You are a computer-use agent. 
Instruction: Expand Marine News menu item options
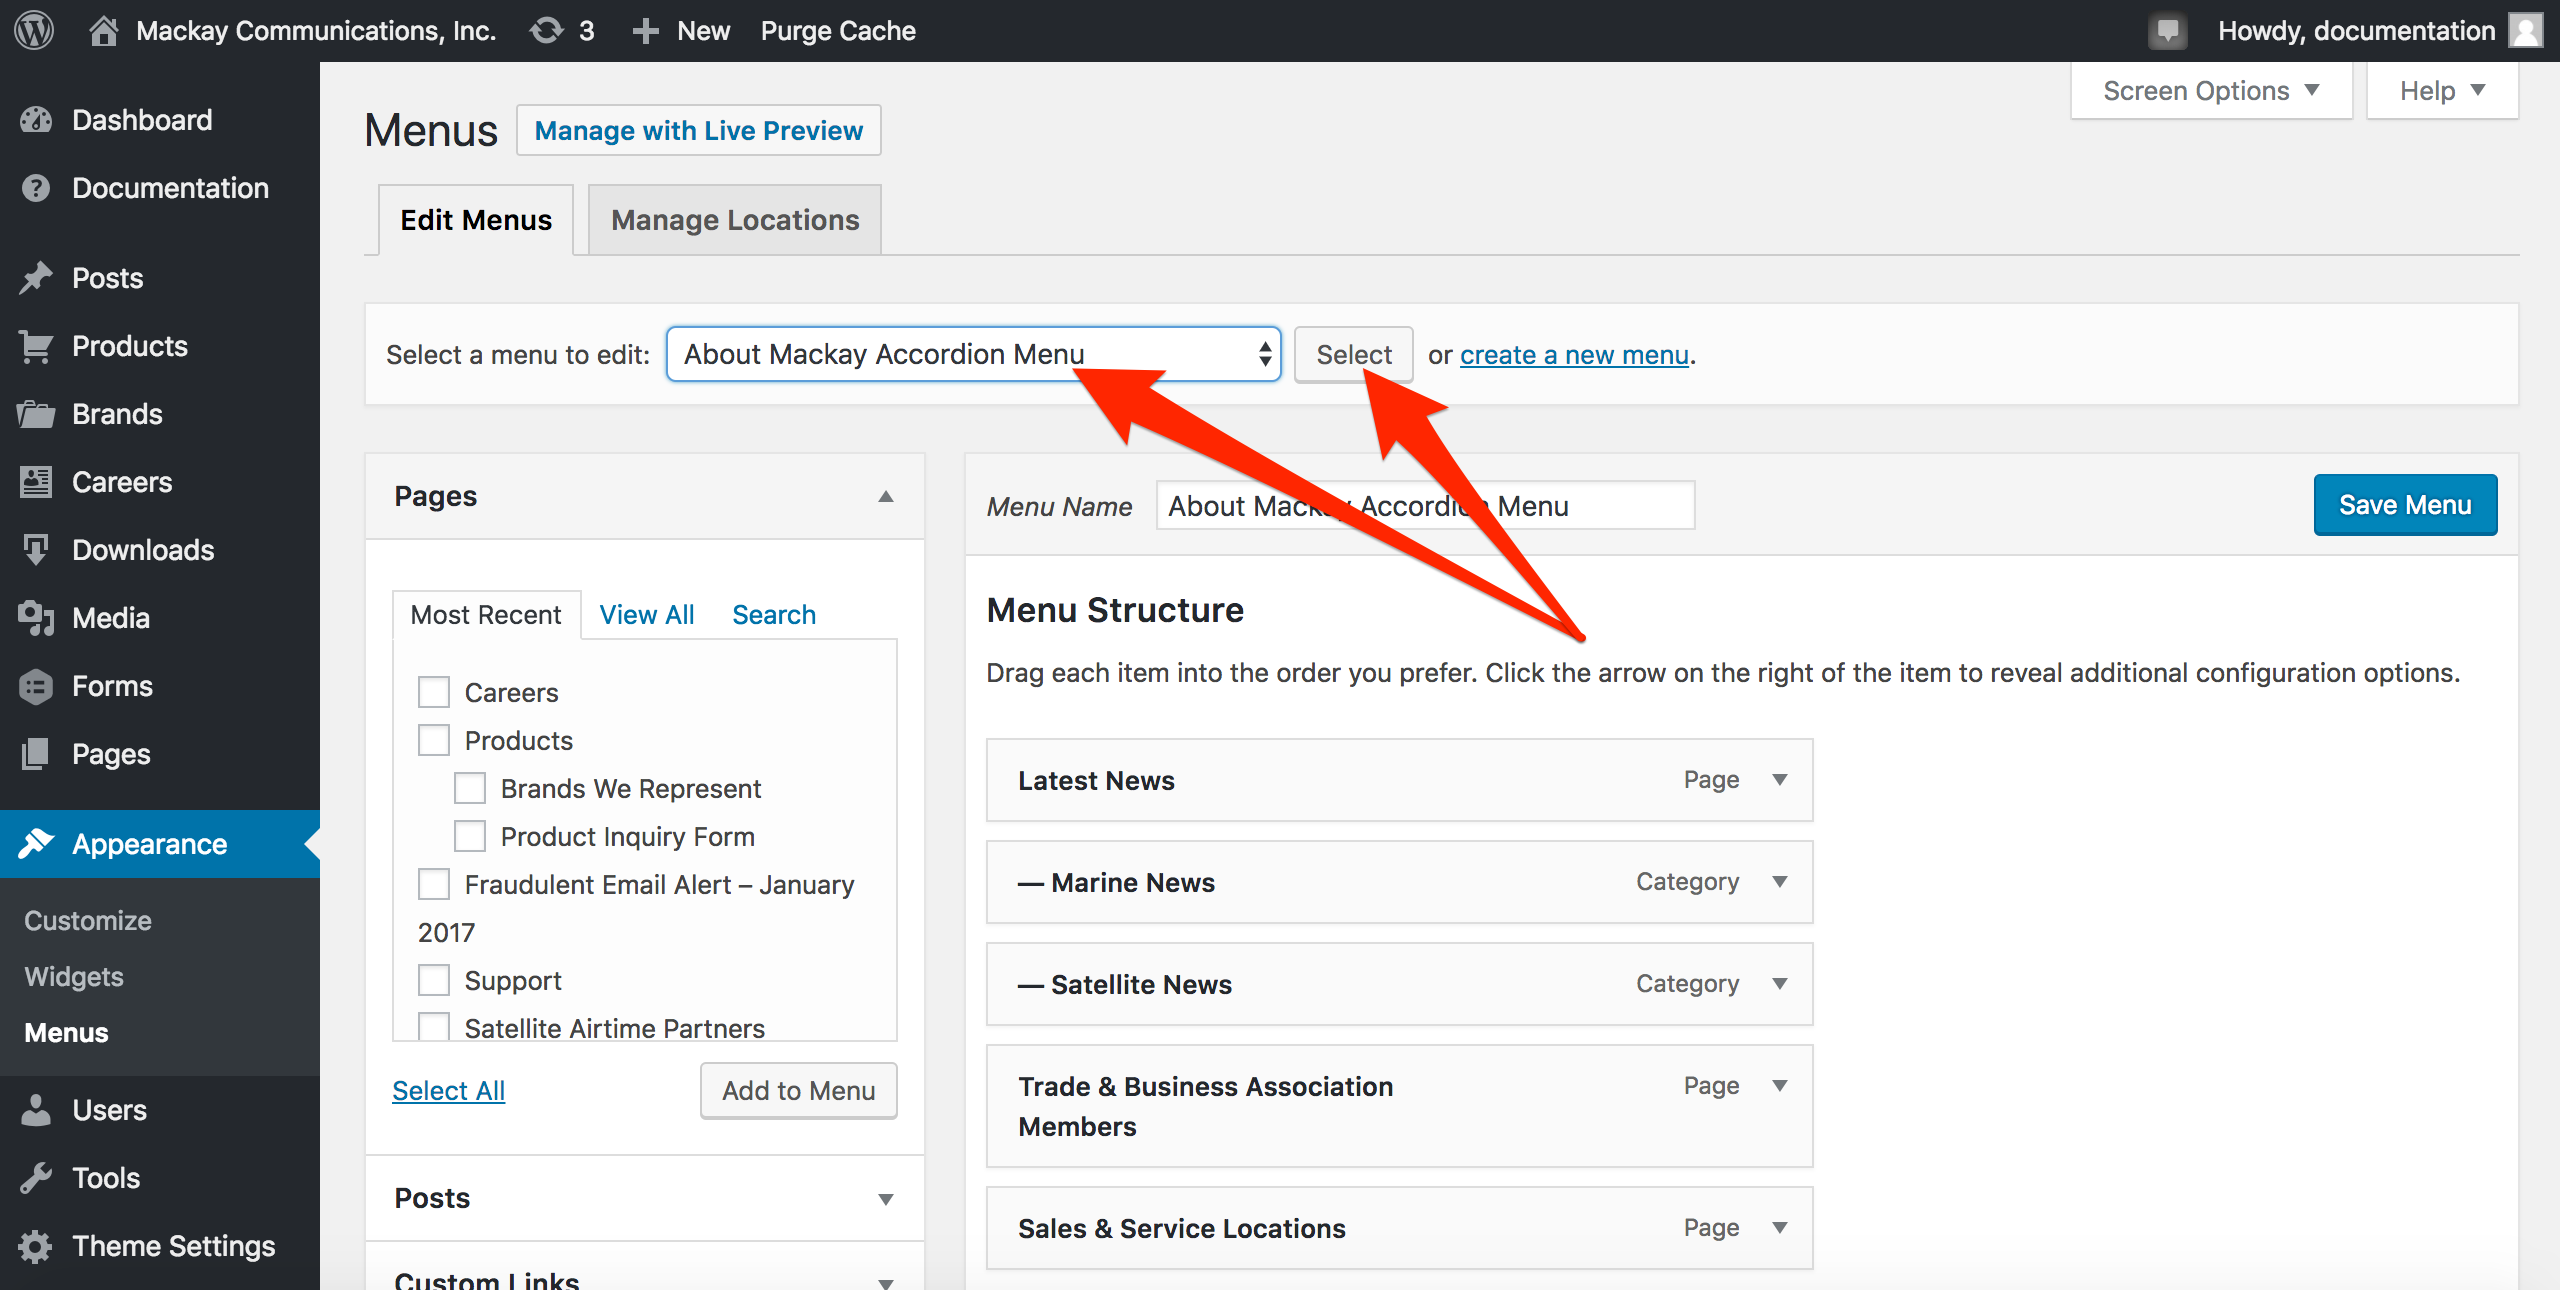click(x=1780, y=882)
